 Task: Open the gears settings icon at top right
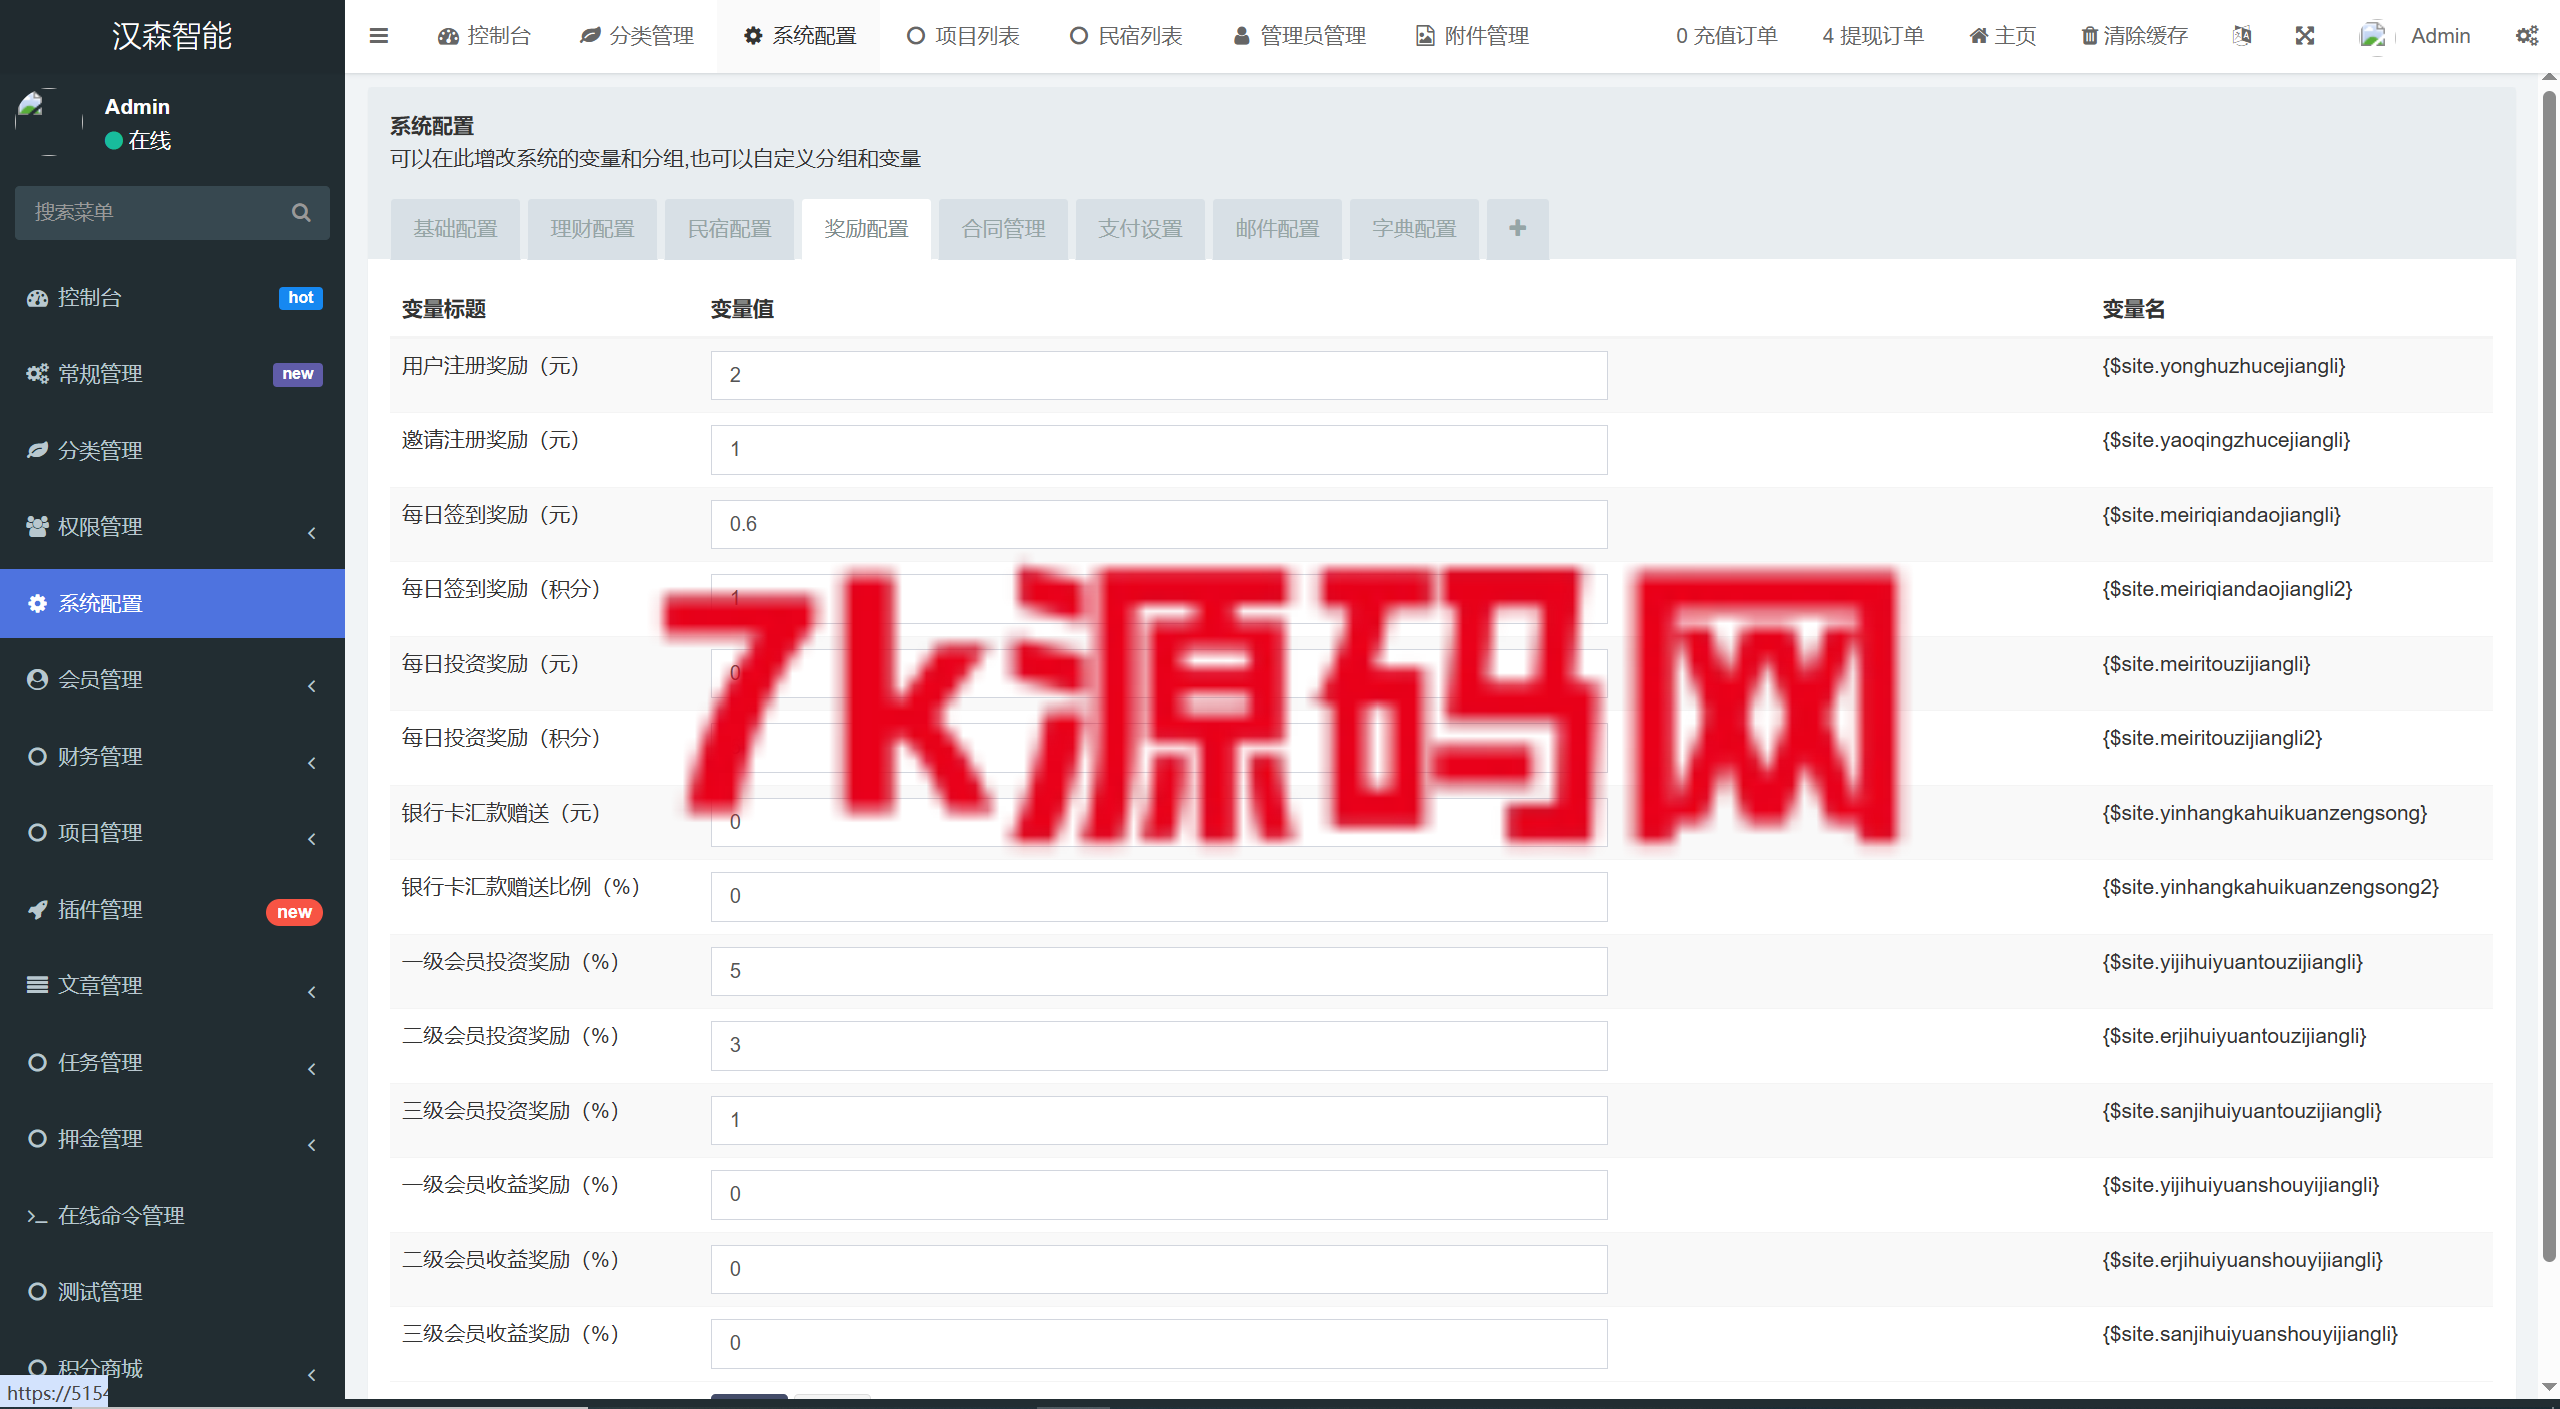point(2527,36)
